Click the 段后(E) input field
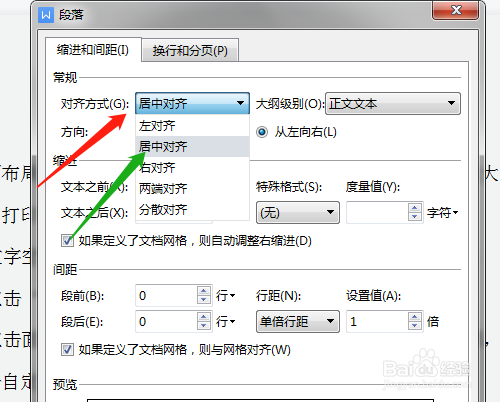 click(166, 322)
